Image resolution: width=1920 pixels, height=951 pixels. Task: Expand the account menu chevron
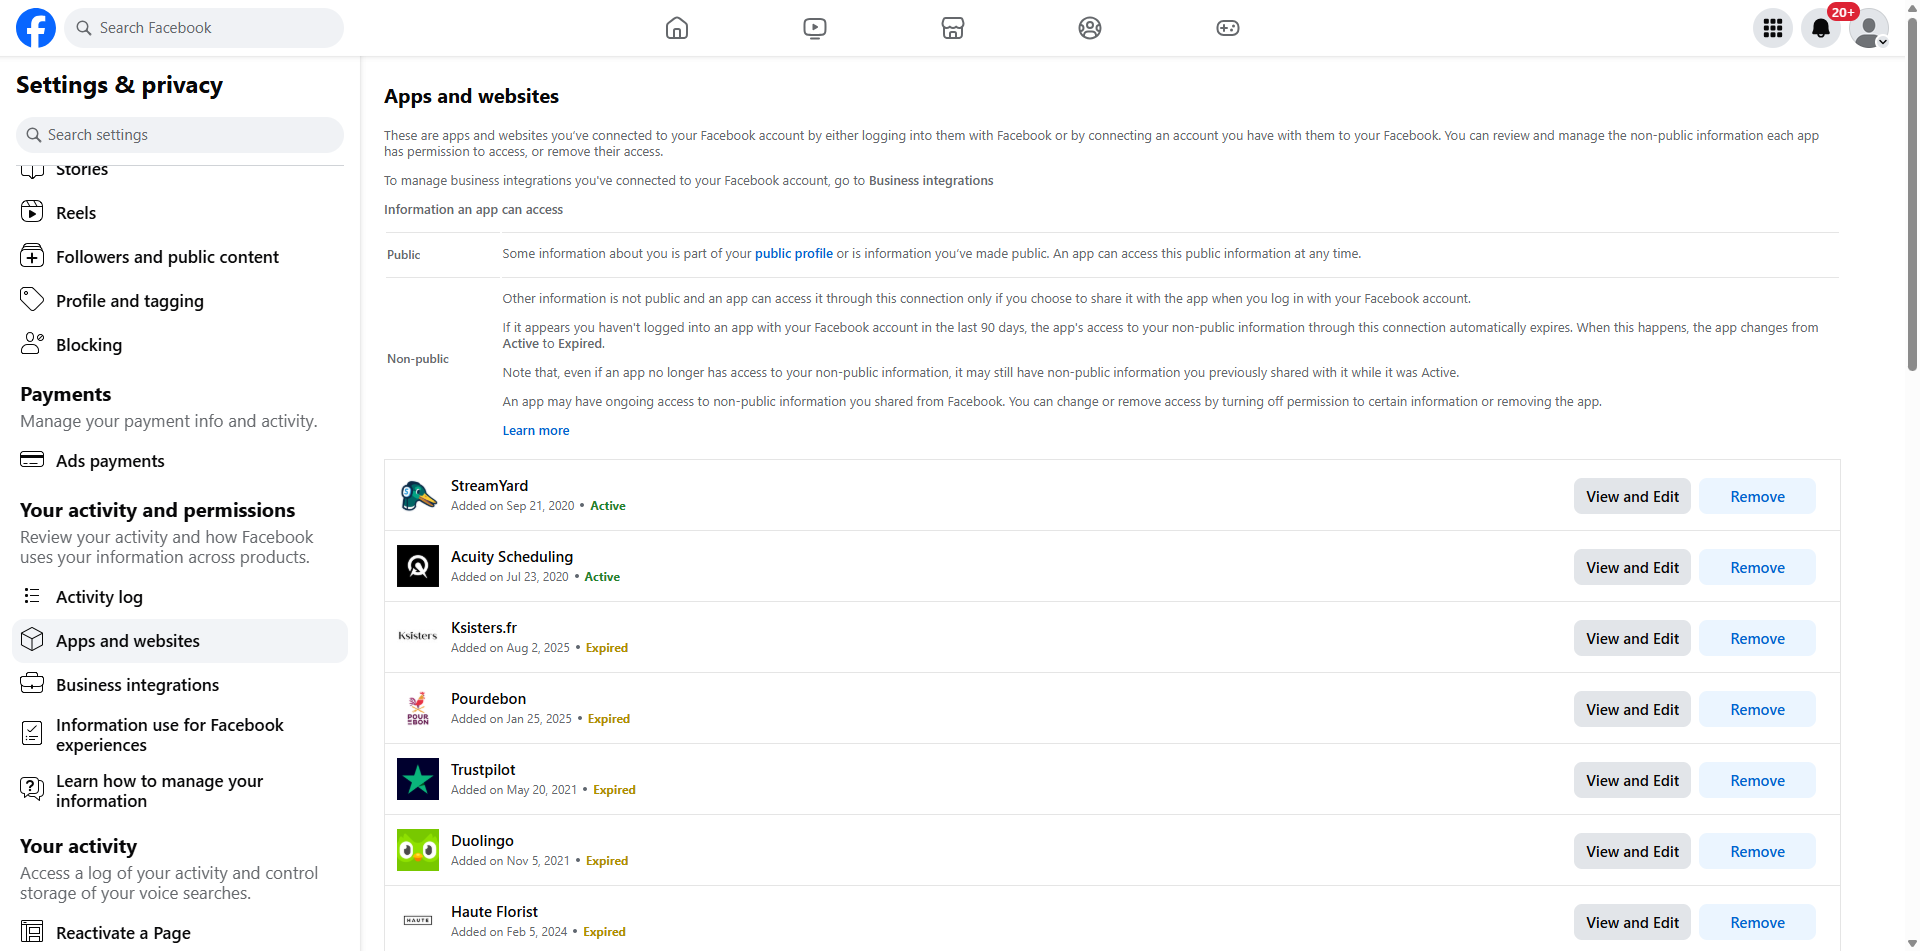point(1884,42)
